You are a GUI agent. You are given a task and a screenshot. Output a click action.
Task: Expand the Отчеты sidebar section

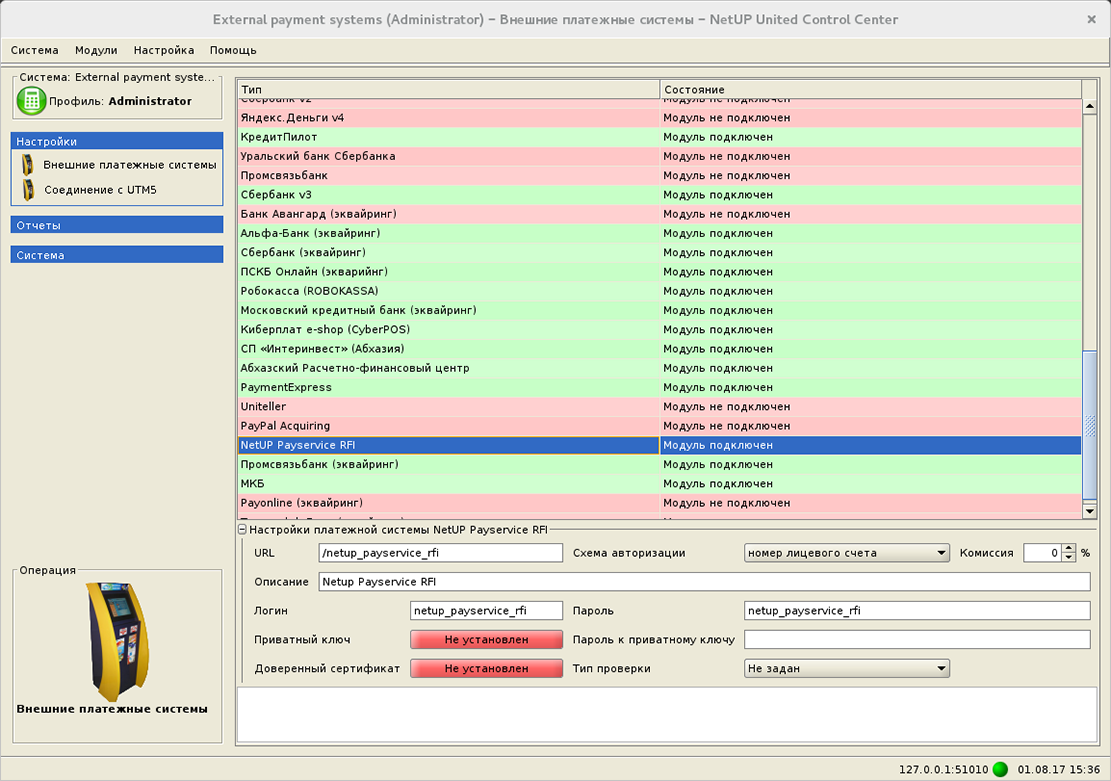pyautogui.click(x=117, y=225)
